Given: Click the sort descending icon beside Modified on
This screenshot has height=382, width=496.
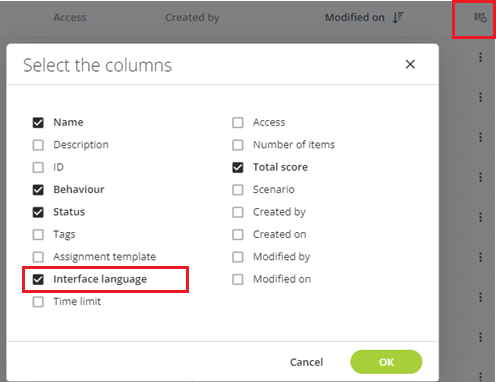Looking at the screenshot, I should [x=398, y=17].
